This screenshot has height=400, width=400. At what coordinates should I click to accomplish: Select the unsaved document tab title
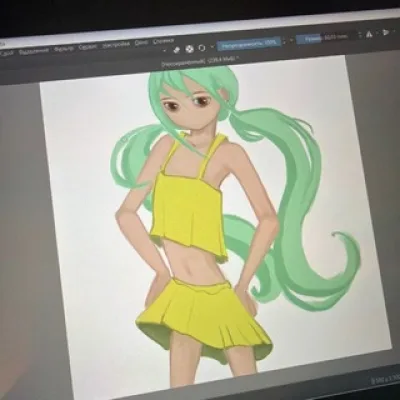click(x=201, y=61)
